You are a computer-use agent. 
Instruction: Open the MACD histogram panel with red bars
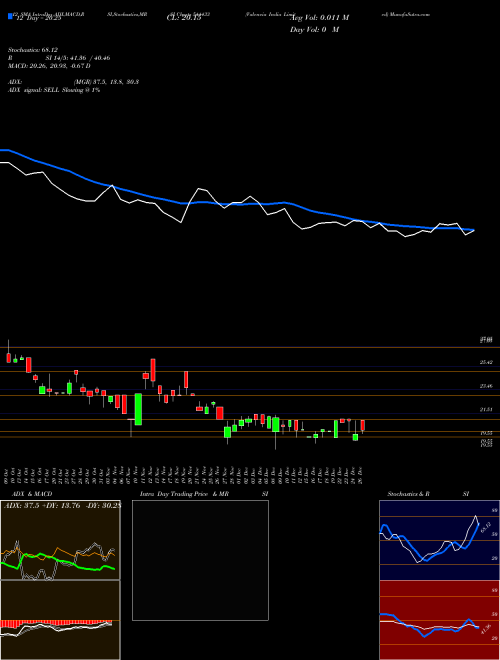[x=60, y=620]
